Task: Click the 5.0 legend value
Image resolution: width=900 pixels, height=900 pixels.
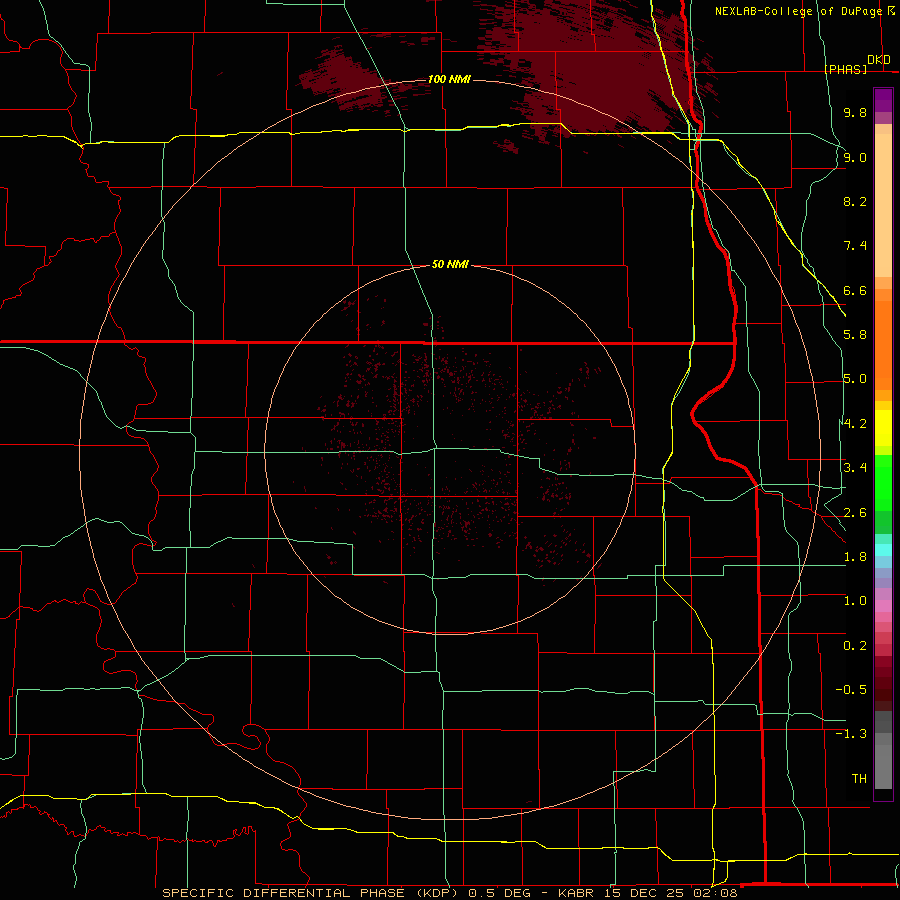Action: 855,379
